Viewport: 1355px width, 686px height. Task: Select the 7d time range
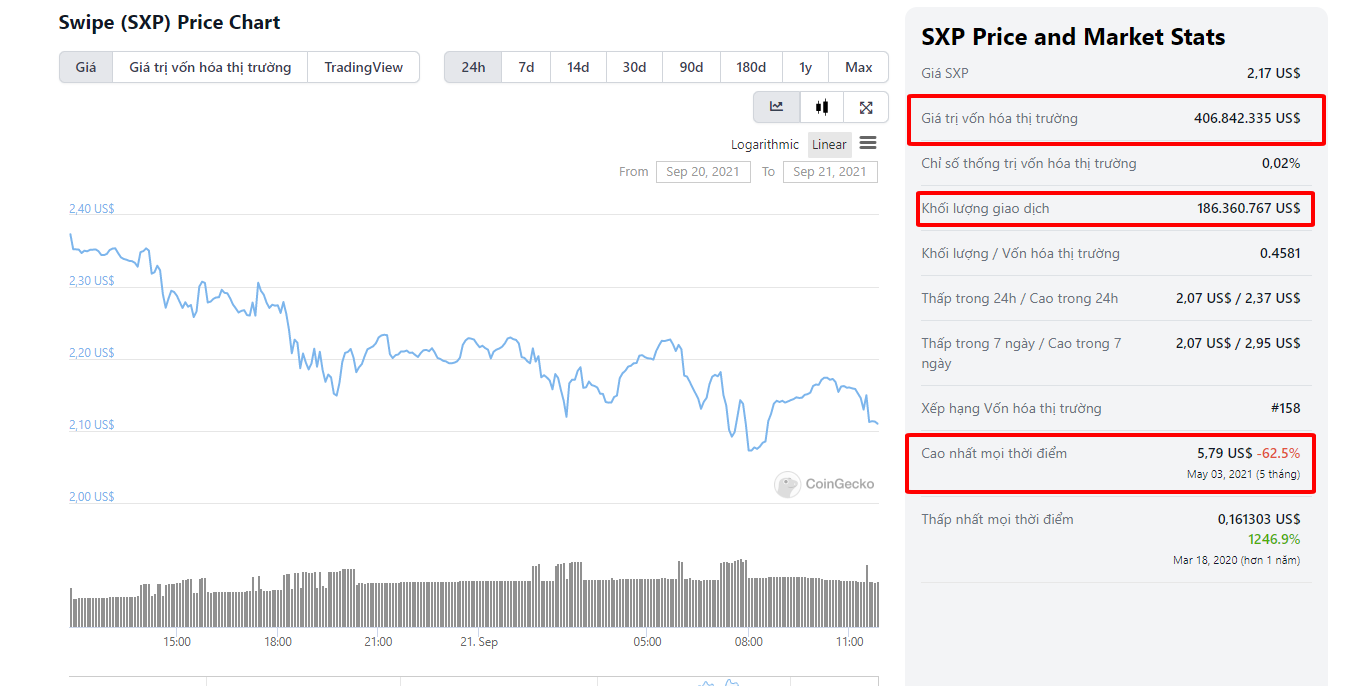pyautogui.click(x=526, y=67)
